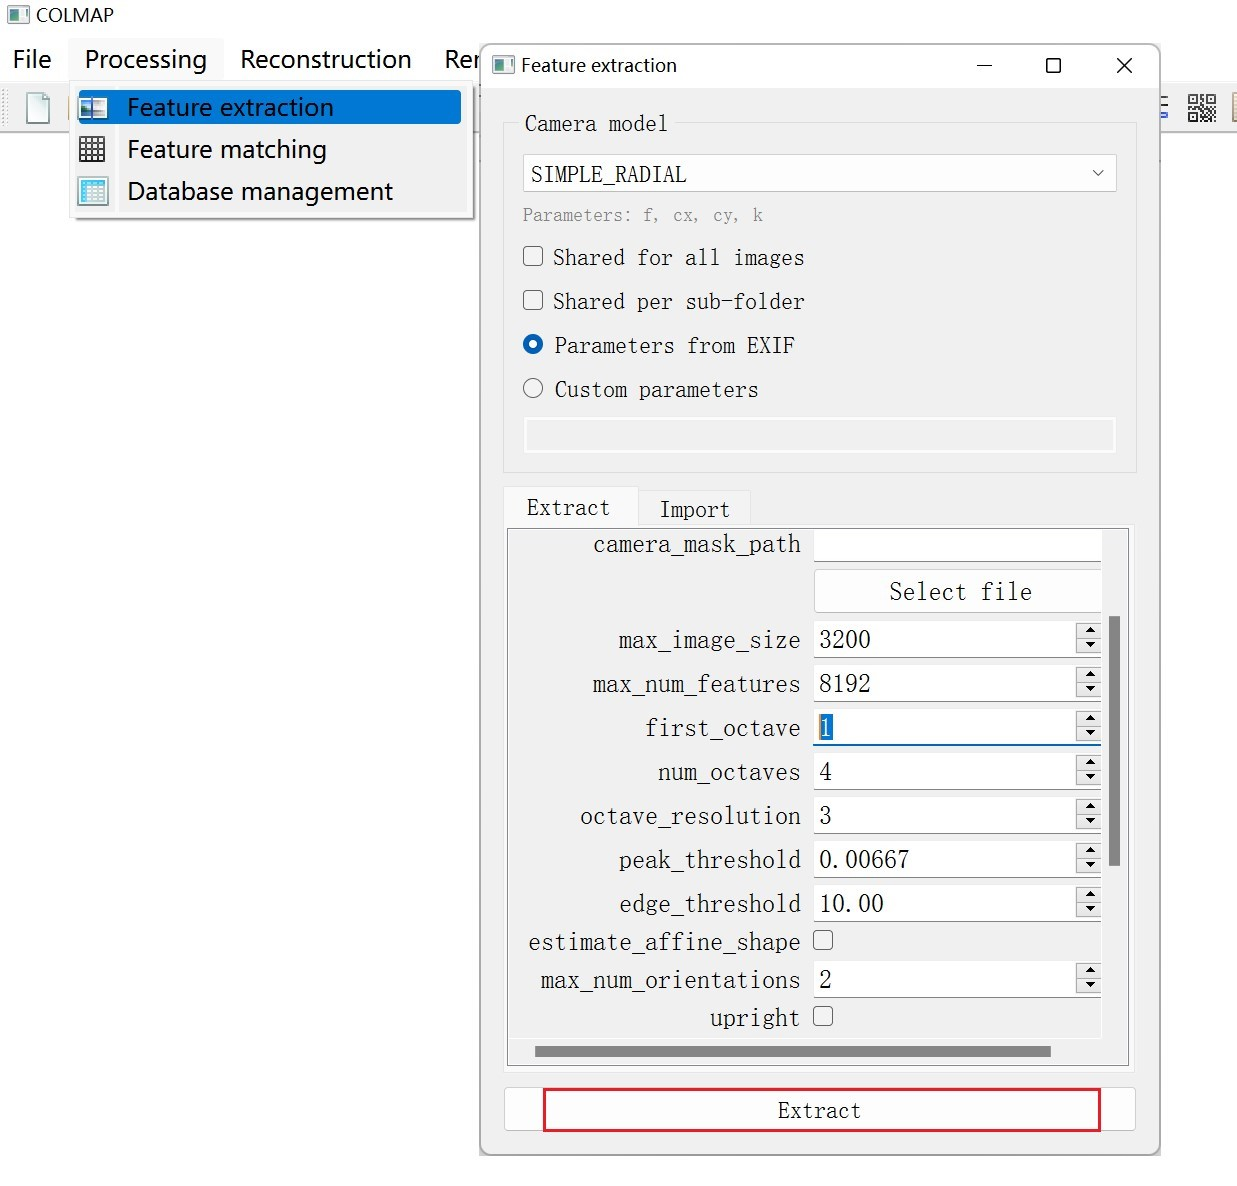Tick the estimate_affine_shape checkbox

pyautogui.click(x=823, y=940)
